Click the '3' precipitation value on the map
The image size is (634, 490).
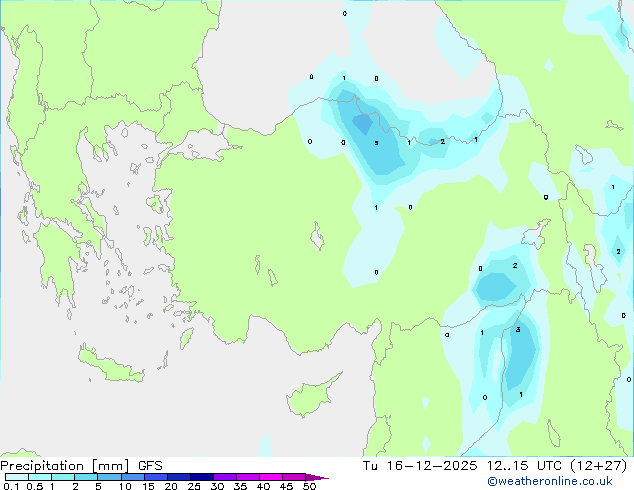(x=518, y=329)
